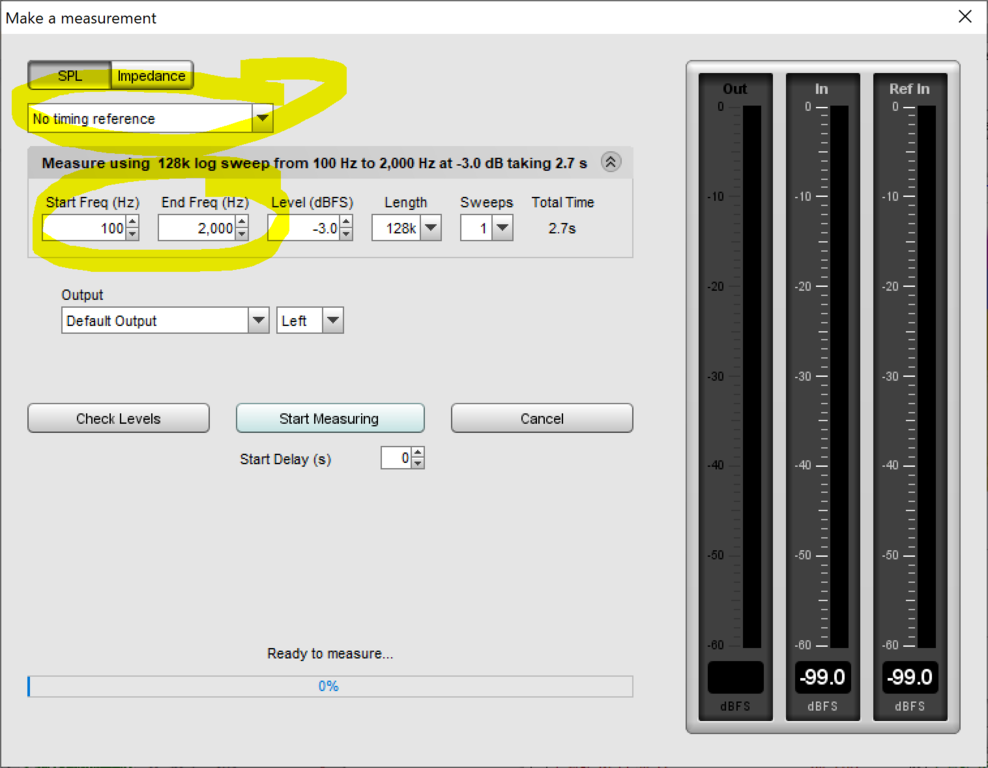Increase the End Freq value

click(x=242, y=221)
